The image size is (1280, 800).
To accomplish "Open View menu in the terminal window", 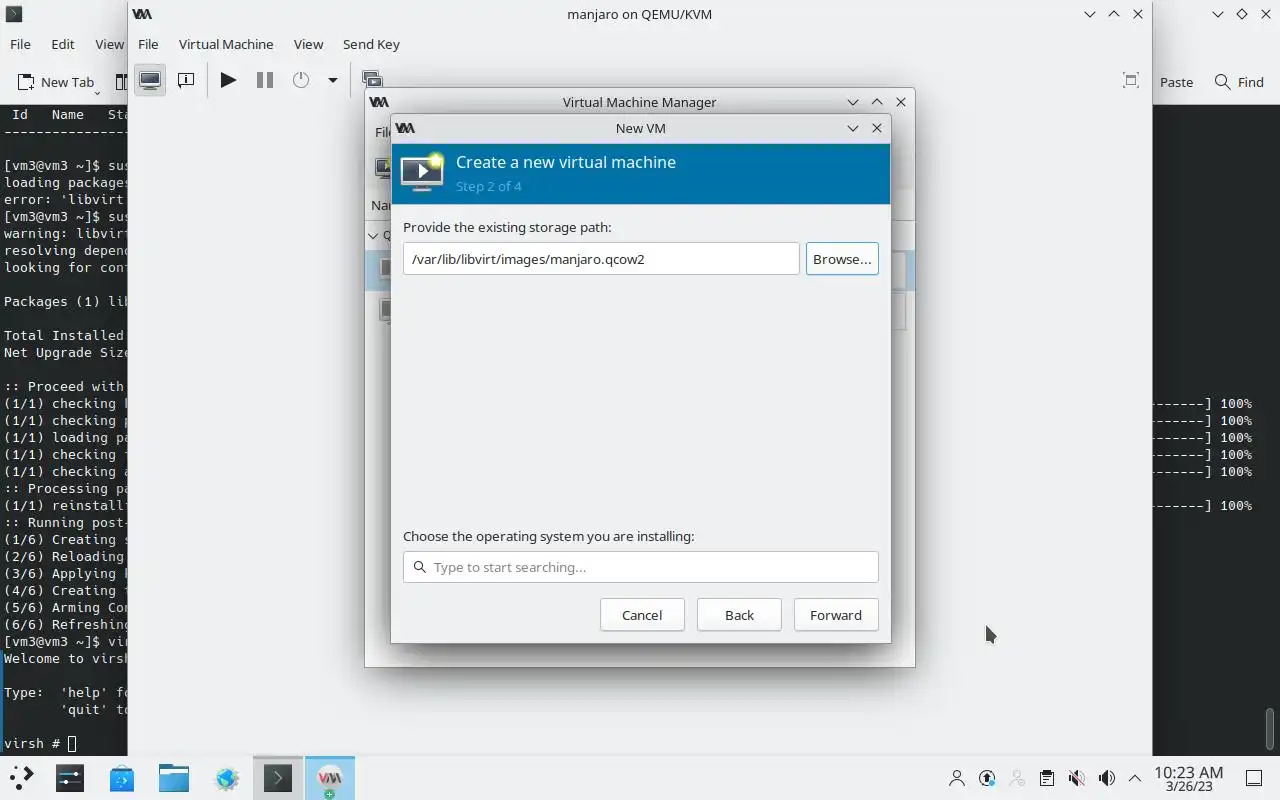I will click(x=109, y=44).
